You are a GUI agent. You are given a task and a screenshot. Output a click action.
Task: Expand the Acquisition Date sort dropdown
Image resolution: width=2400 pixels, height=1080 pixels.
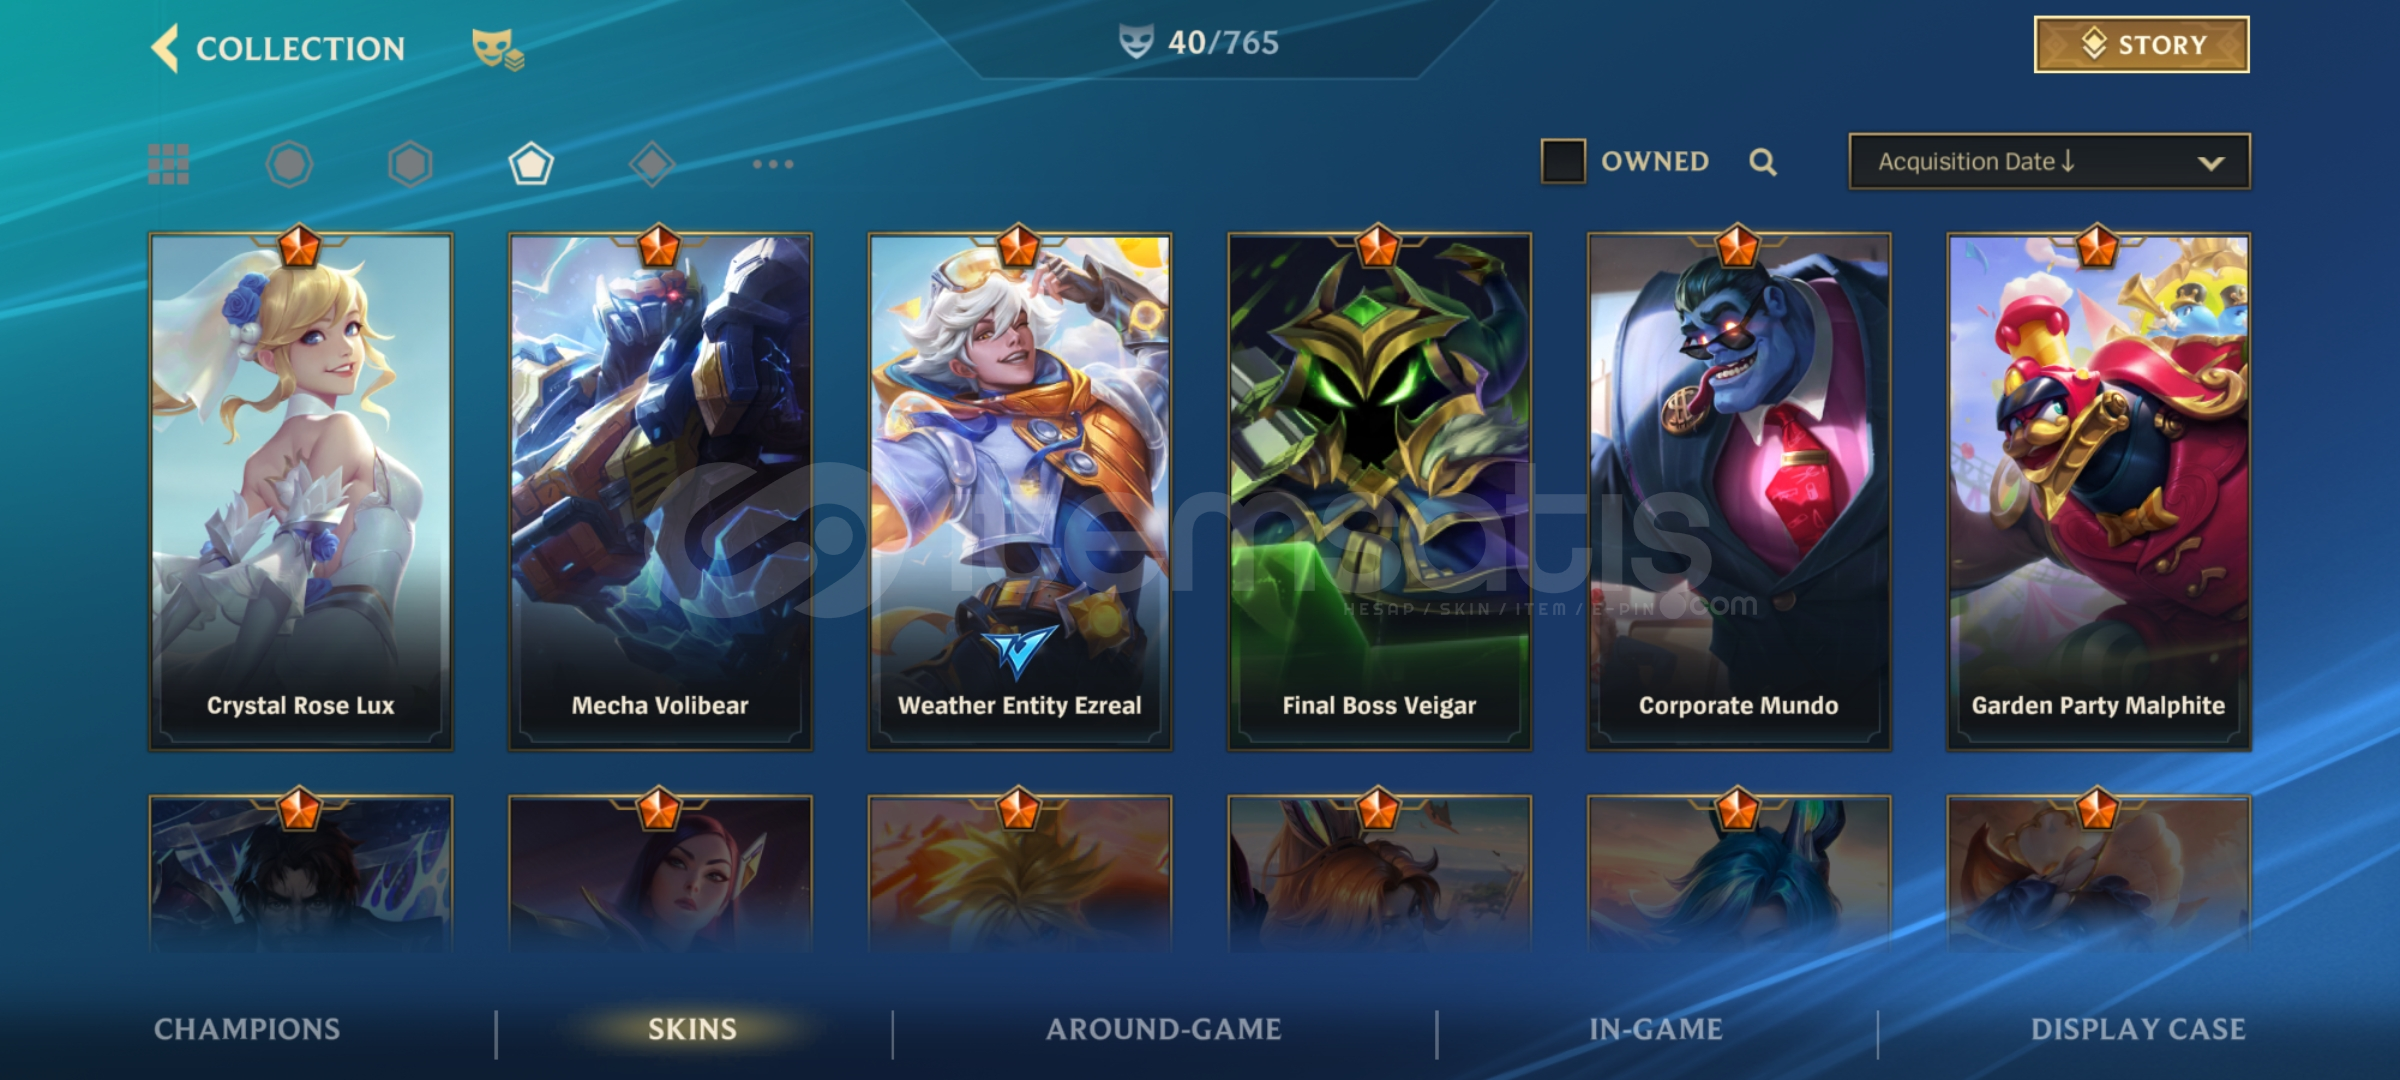pos(2050,162)
